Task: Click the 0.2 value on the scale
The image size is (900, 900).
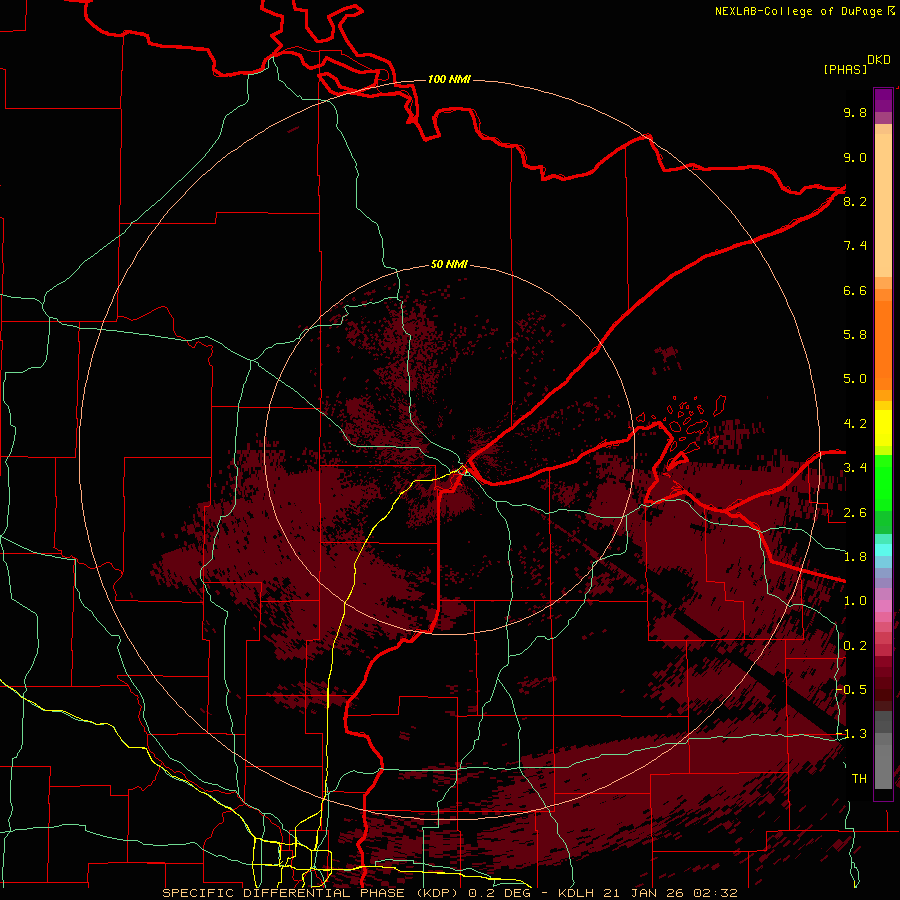Action: tap(855, 646)
